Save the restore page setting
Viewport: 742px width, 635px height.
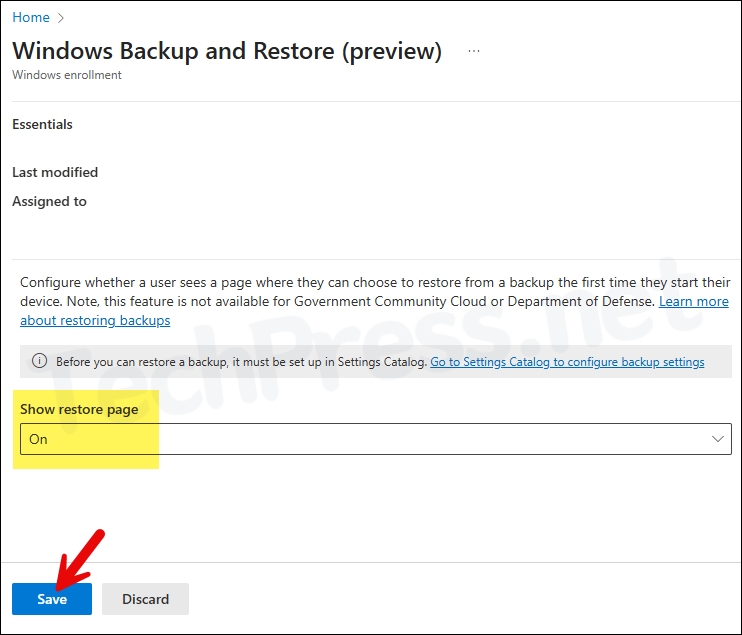52,599
